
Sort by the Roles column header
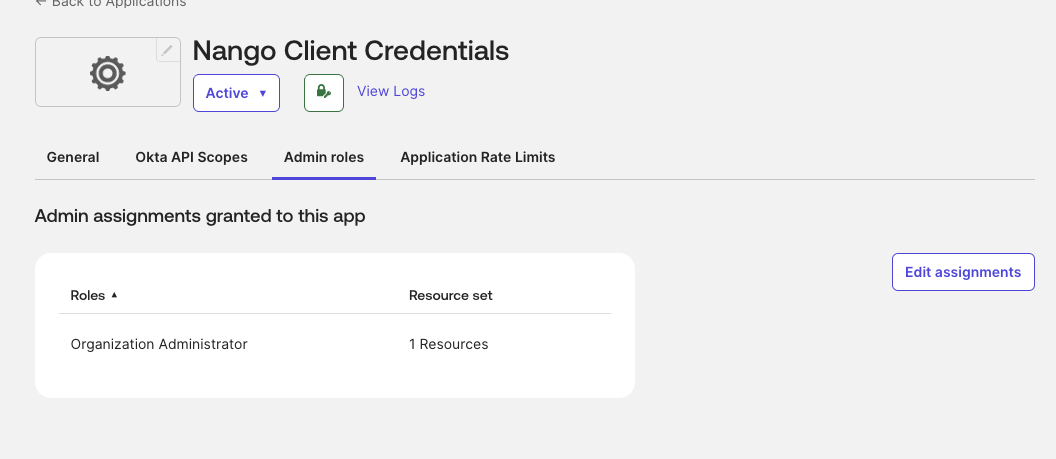point(88,295)
